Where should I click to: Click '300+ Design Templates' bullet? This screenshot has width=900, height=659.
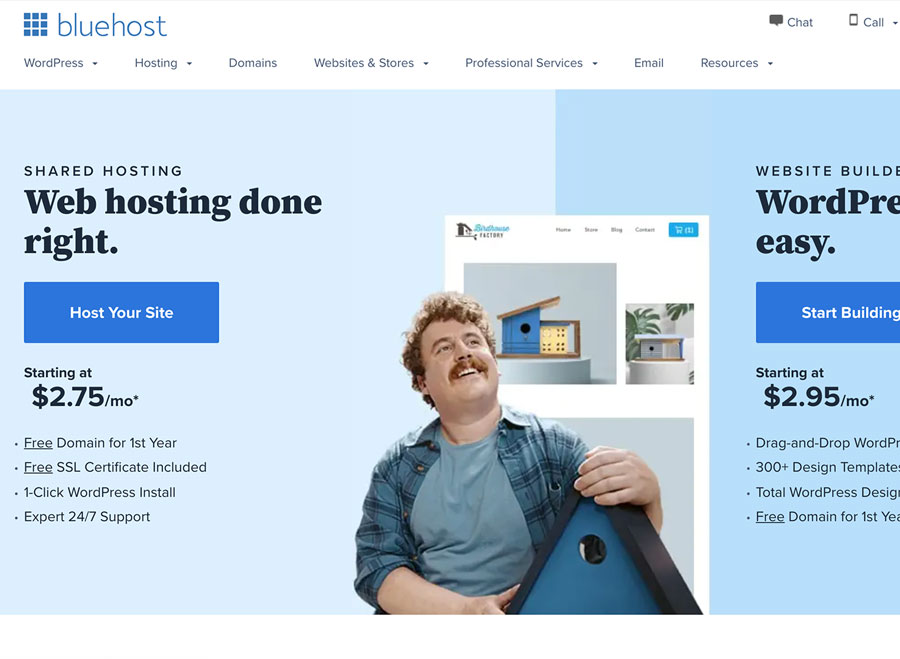tap(828, 467)
